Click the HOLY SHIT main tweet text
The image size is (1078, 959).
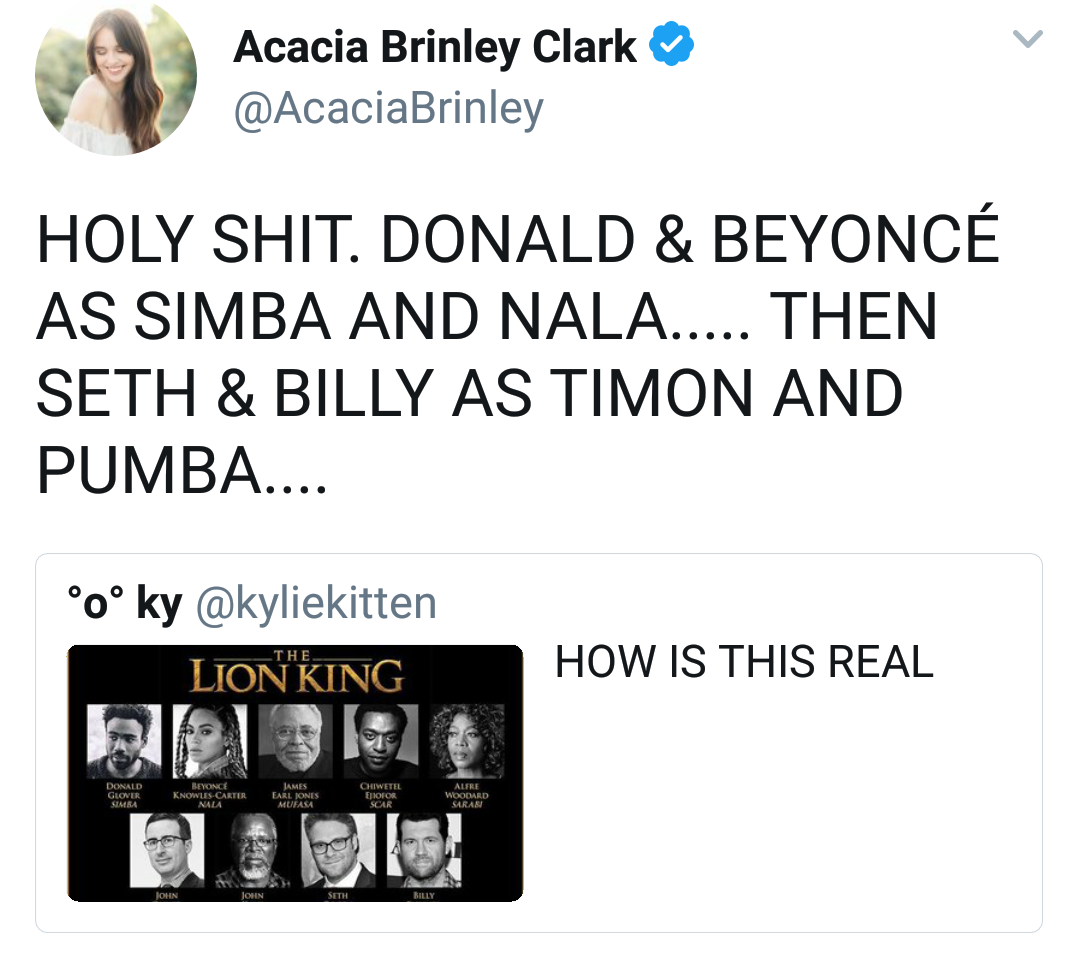(518, 354)
